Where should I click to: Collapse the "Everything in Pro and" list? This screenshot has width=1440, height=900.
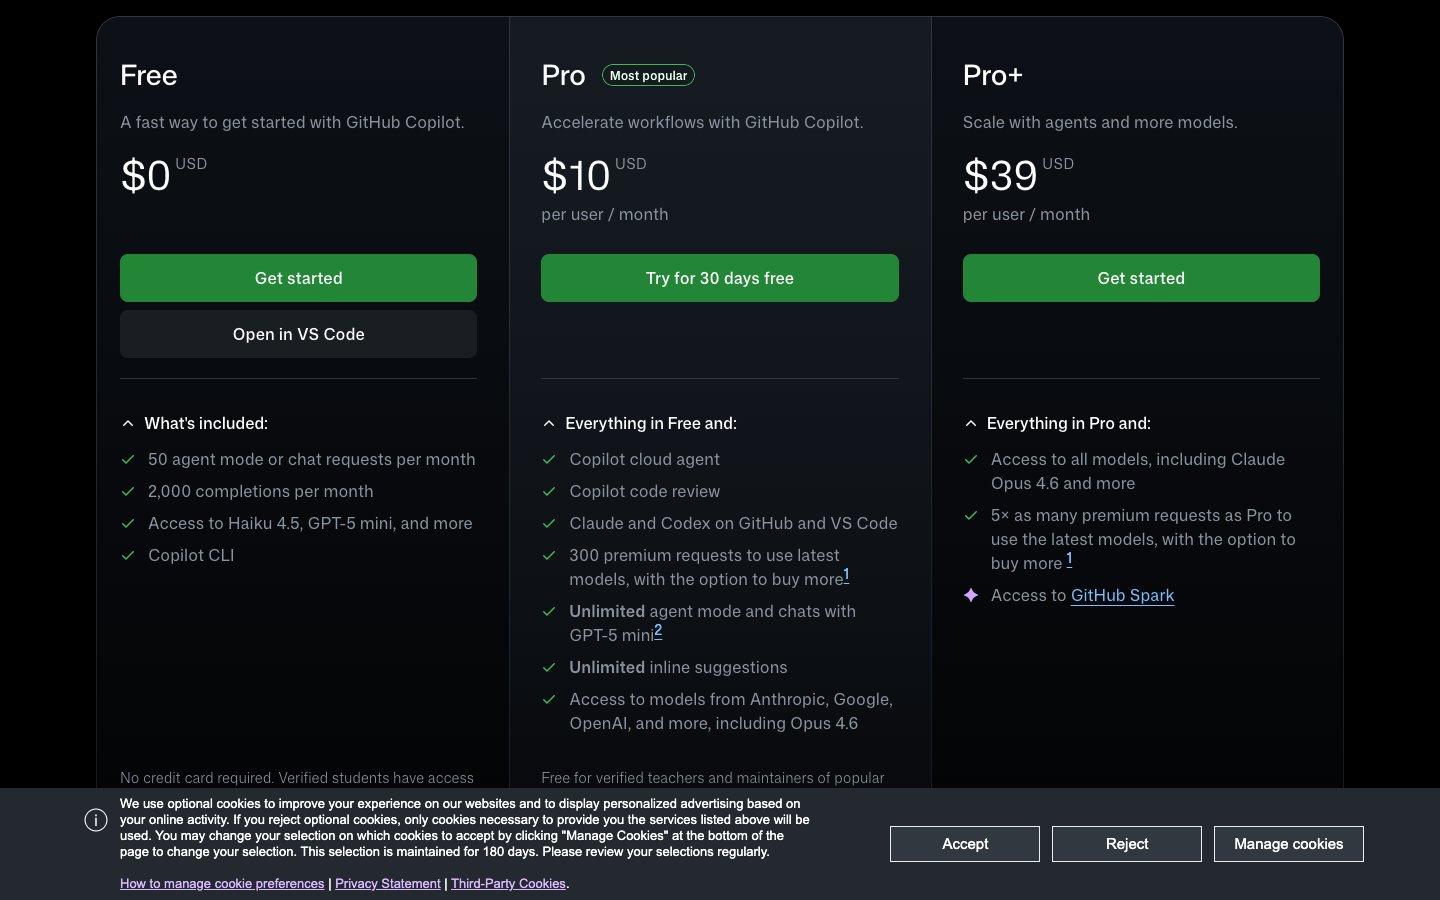pos(970,424)
